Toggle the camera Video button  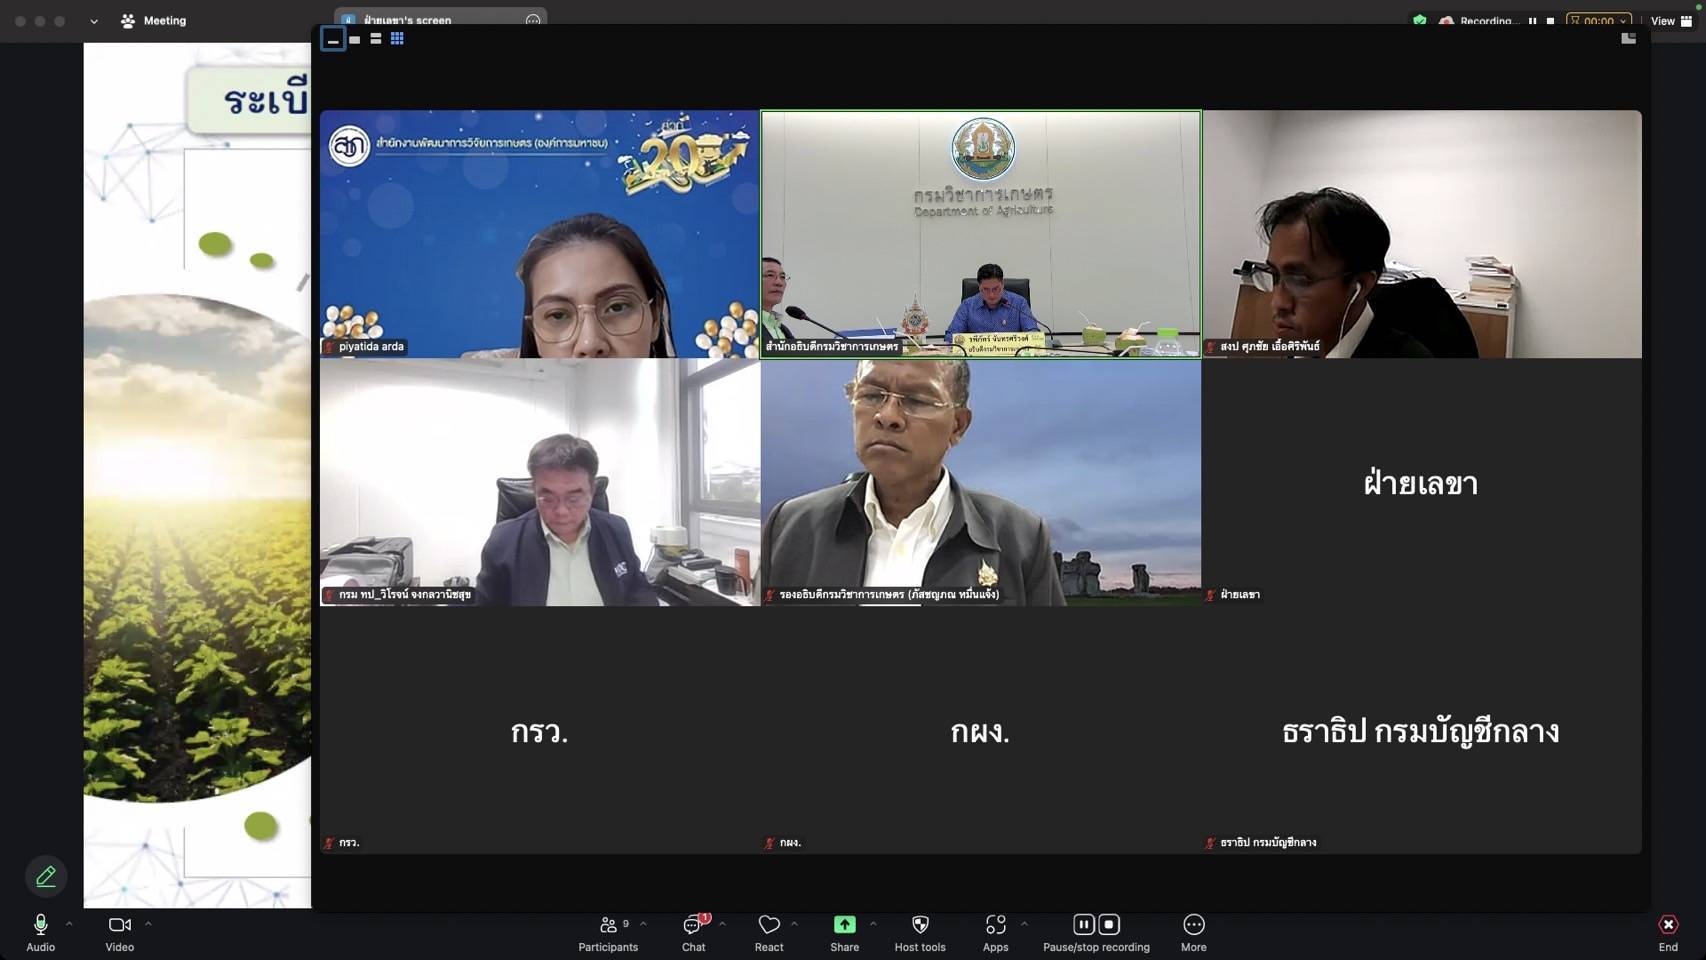(119, 926)
